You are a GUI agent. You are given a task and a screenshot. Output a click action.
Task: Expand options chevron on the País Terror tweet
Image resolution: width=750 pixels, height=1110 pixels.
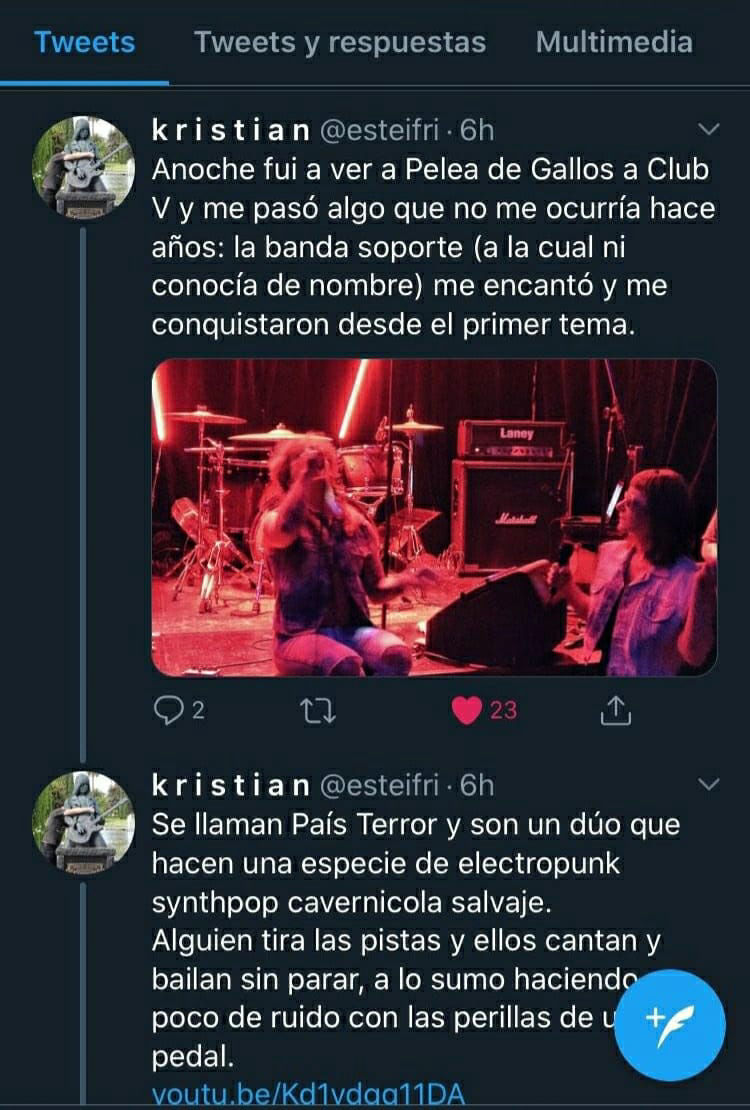(708, 784)
